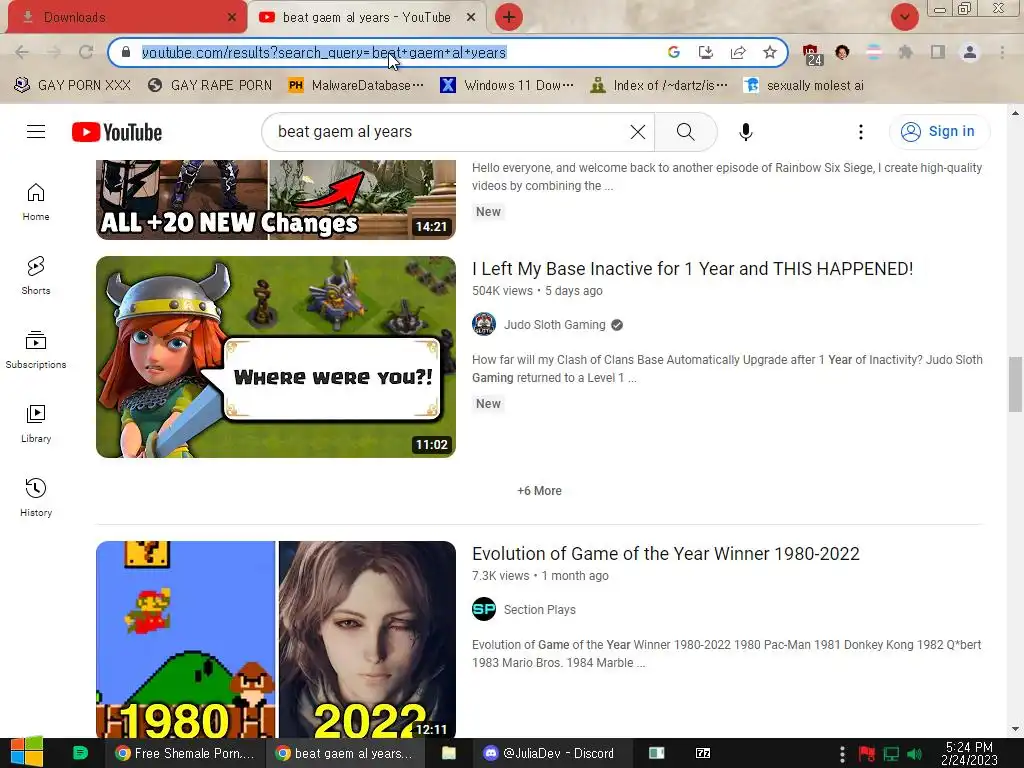Open the 7z taskbar icon
This screenshot has height=768, width=1024.
point(703,753)
